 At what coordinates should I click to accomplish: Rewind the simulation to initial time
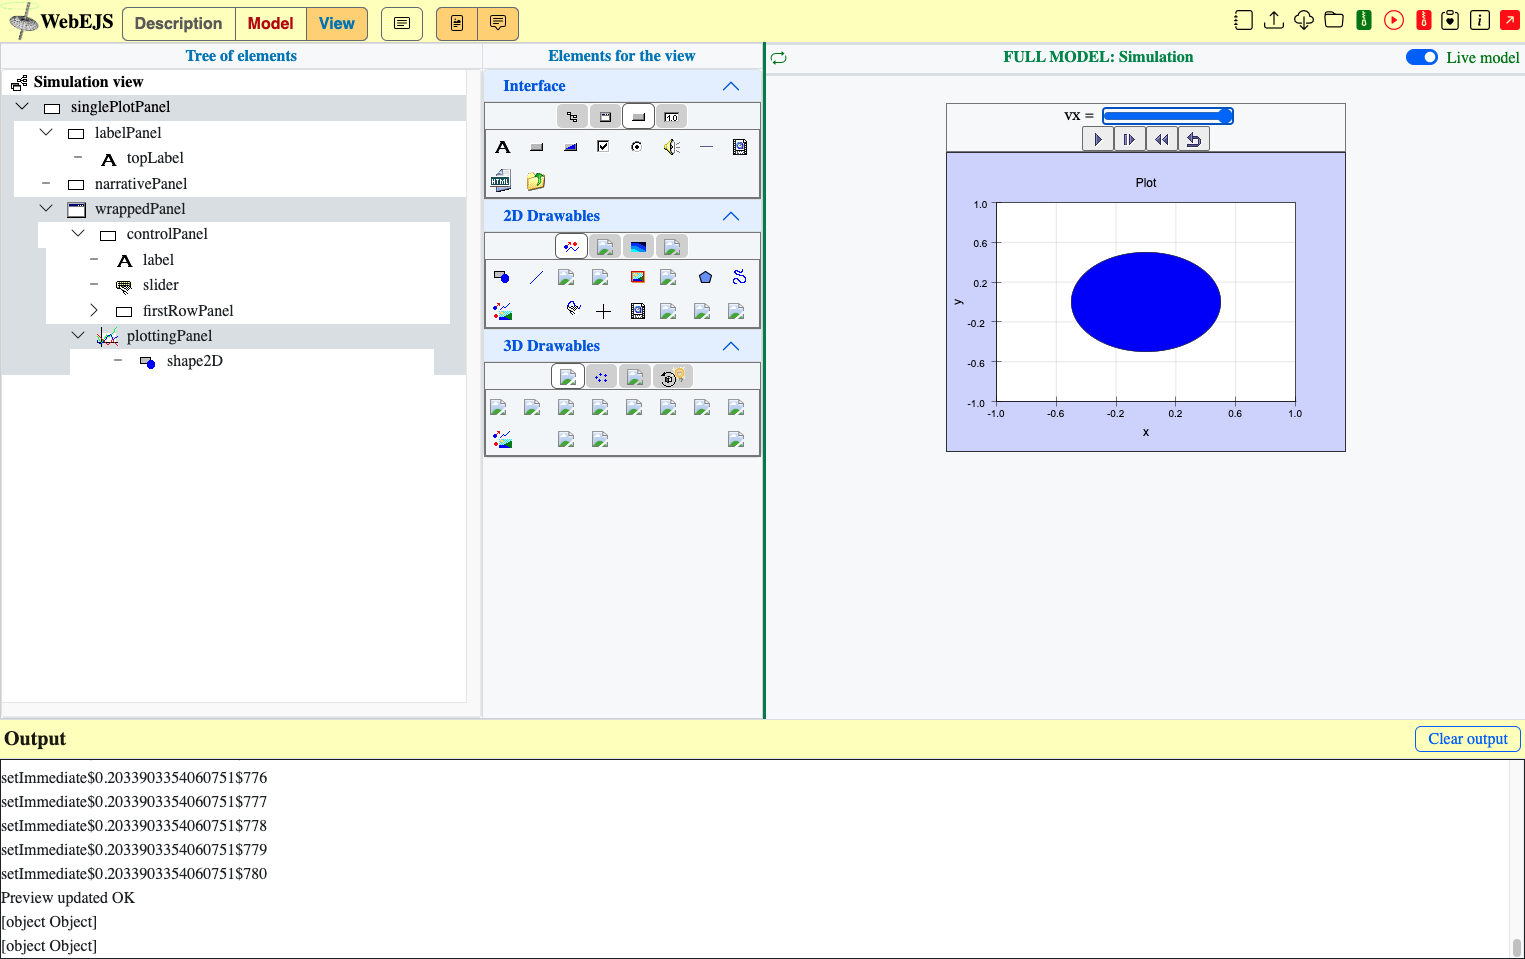1161,139
